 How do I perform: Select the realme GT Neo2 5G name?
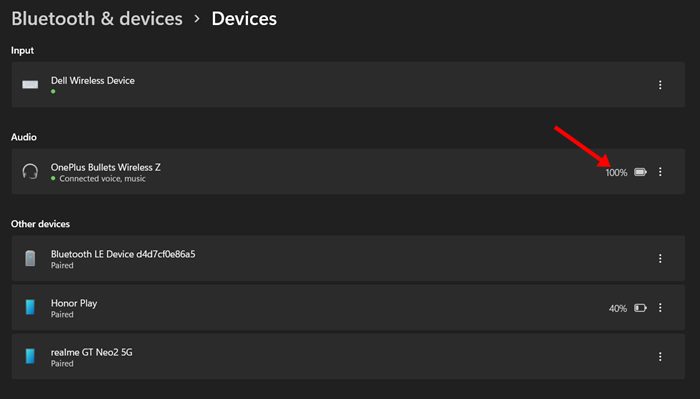pyautogui.click(x=92, y=352)
